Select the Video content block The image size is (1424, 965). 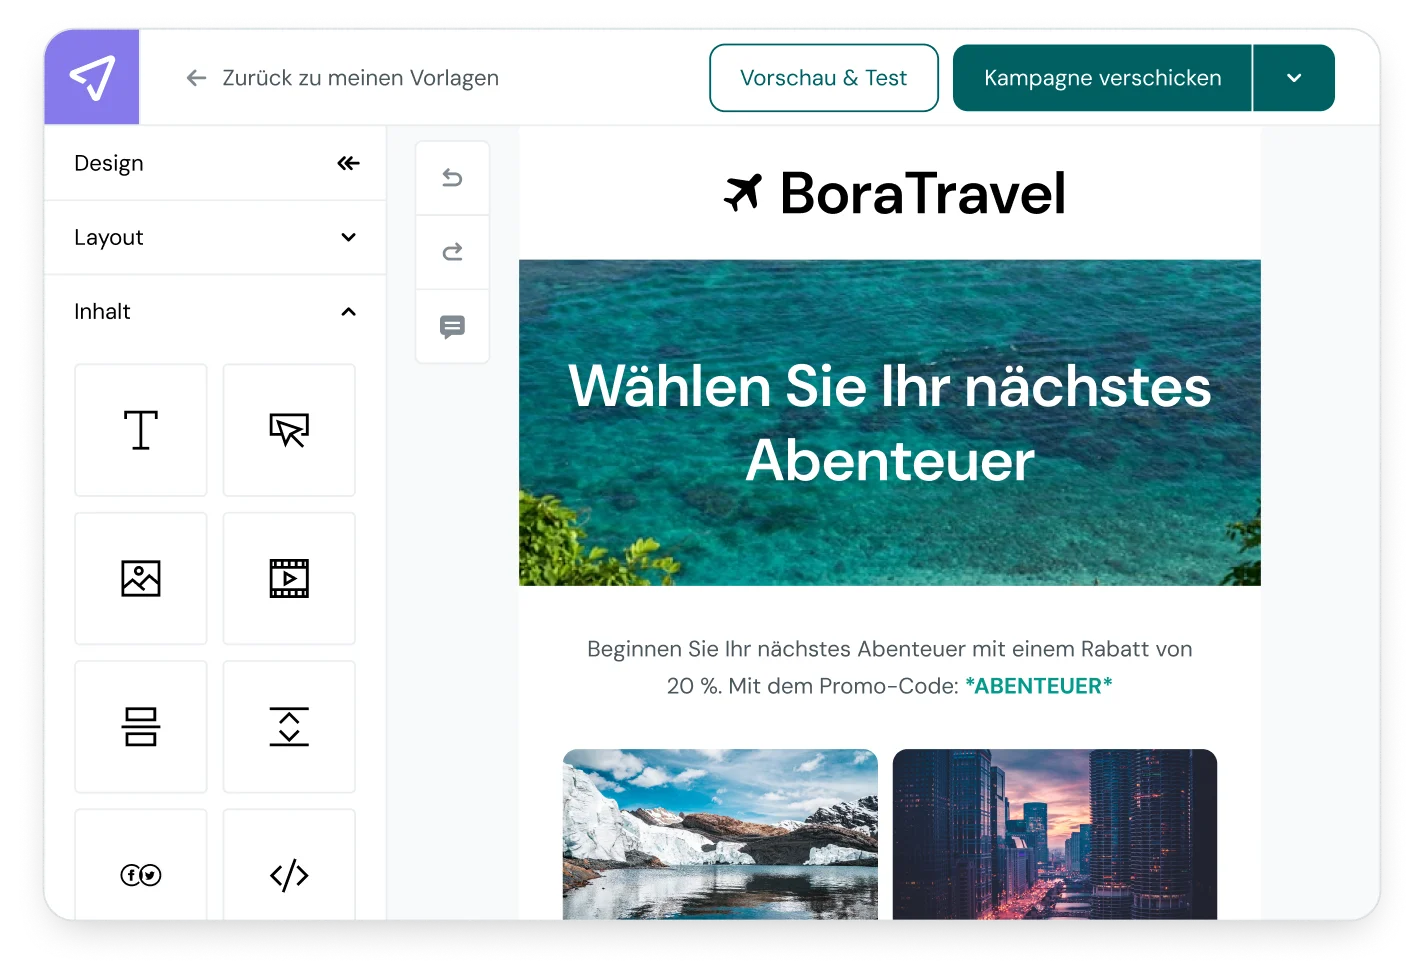289,578
